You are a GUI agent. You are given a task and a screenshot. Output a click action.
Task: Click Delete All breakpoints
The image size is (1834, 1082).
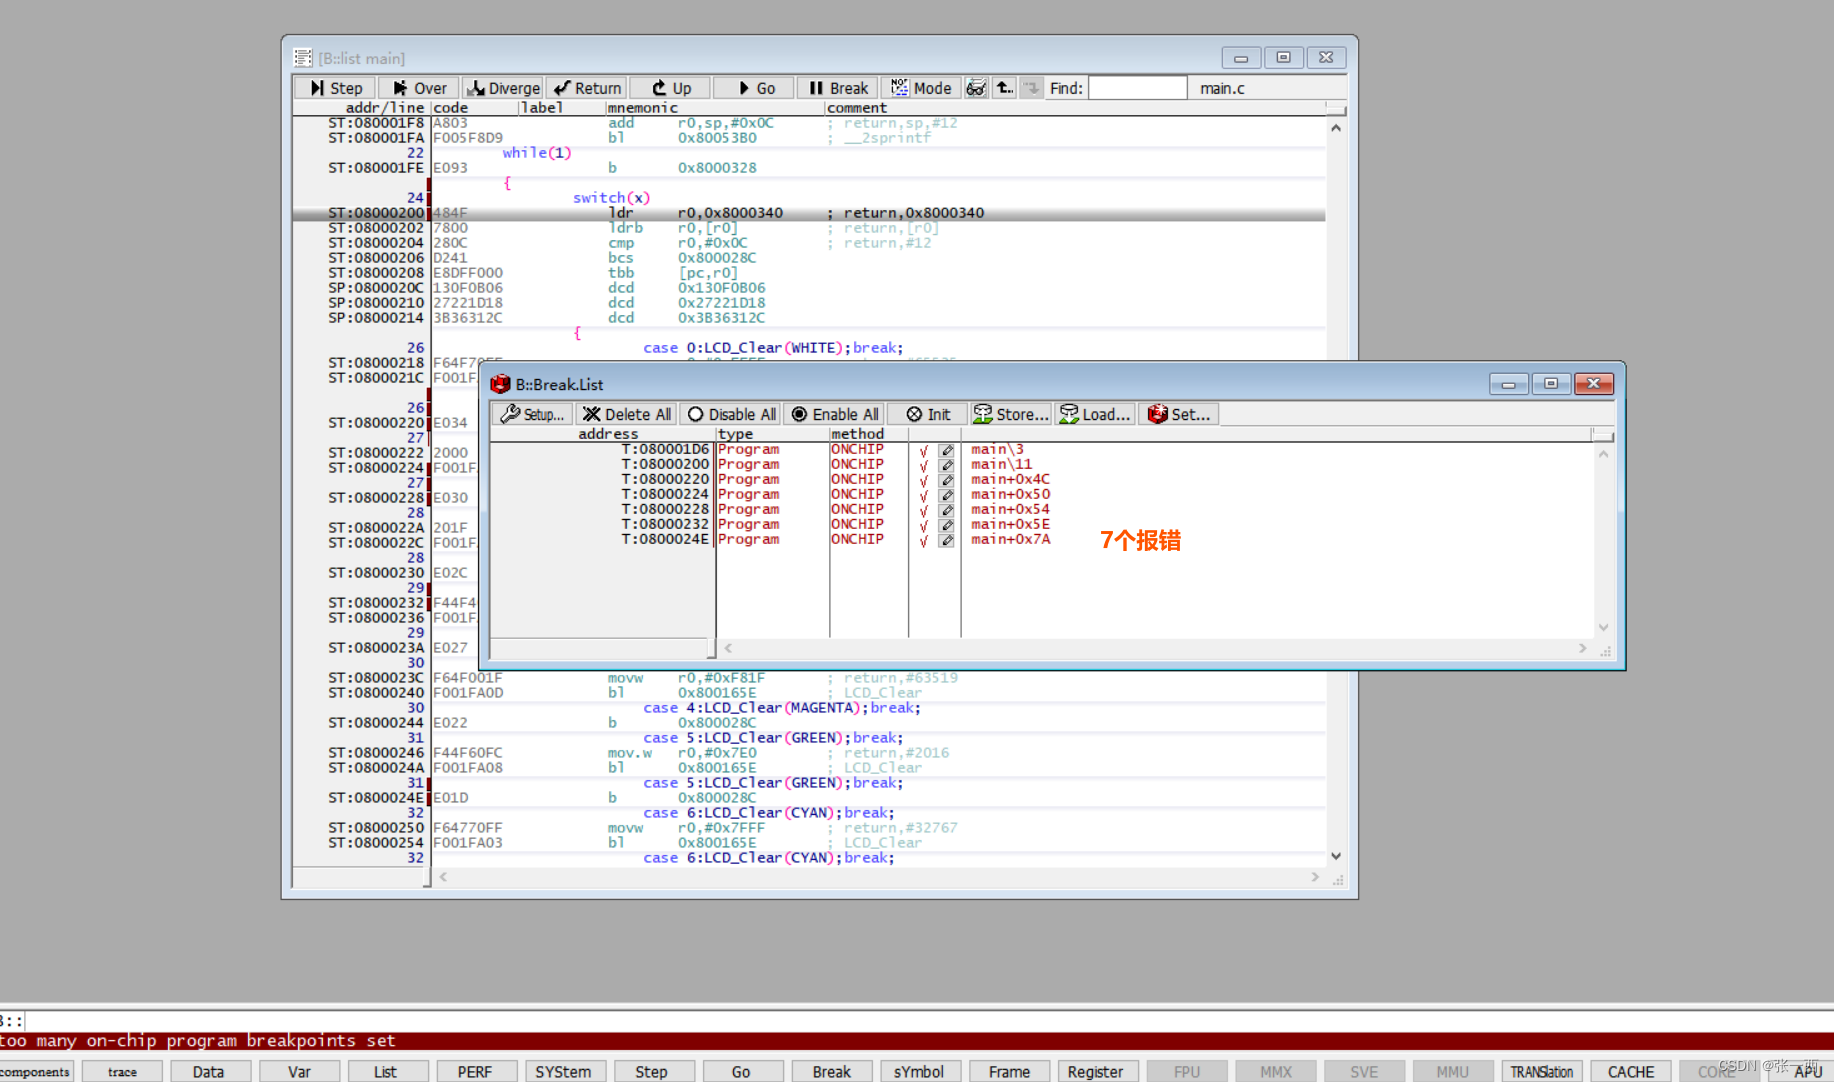coord(626,414)
